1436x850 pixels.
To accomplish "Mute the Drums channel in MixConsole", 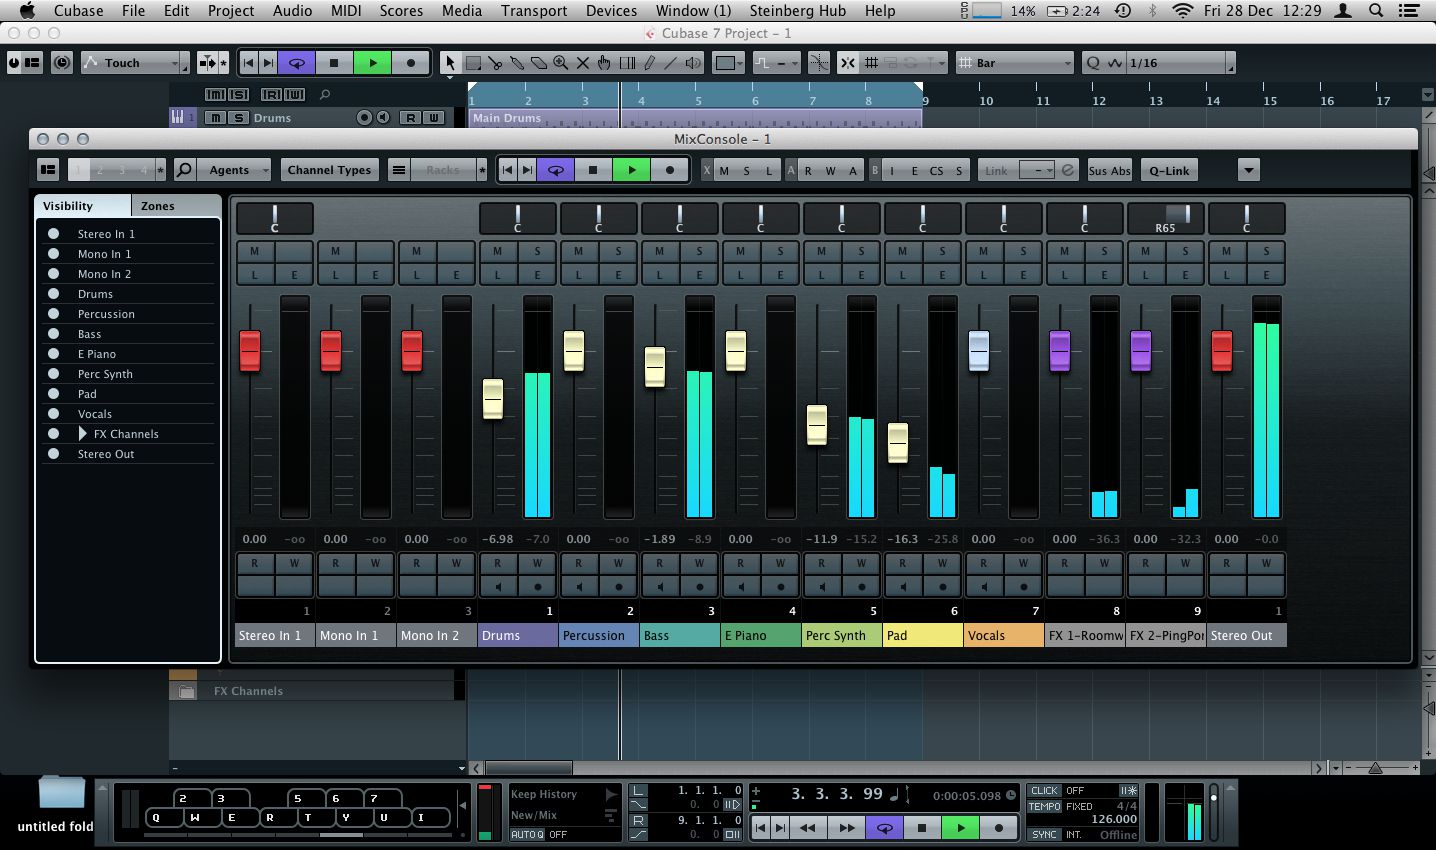I will [497, 251].
